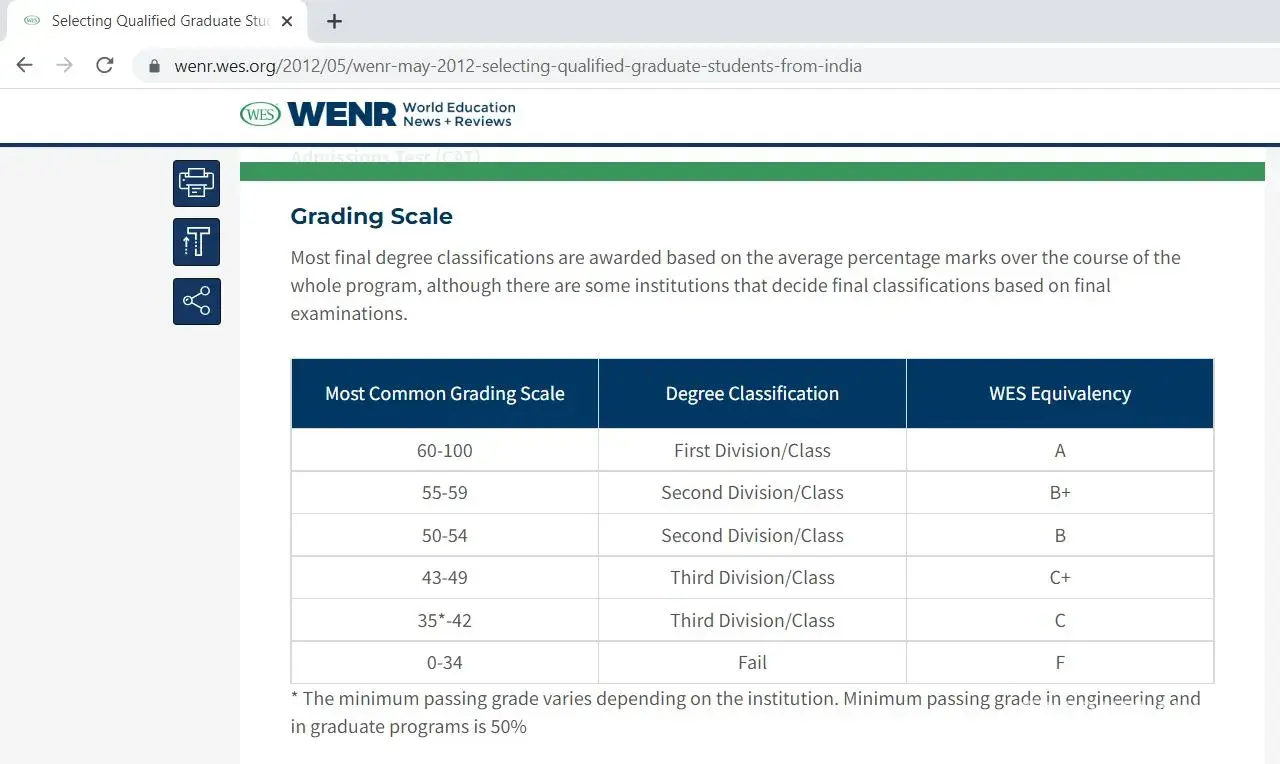Click the WES logo badge
The width and height of the screenshot is (1280, 764).
pyautogui.click(x=260, y=115)
